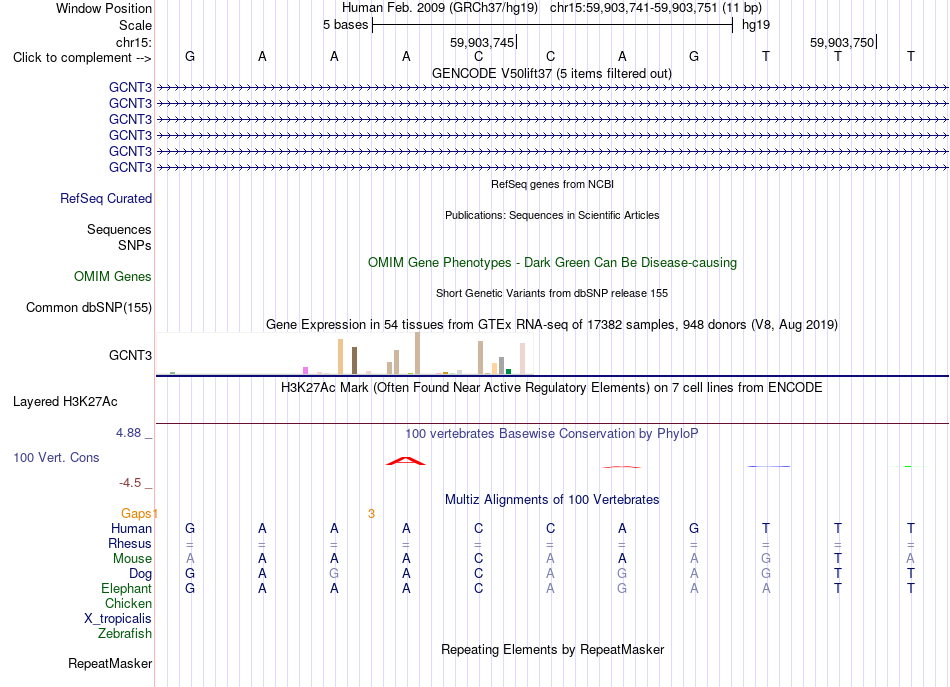The image size is (950, 687).
Task: Click the -4.5 PhyloP lower value
Action: click(130, 483)
